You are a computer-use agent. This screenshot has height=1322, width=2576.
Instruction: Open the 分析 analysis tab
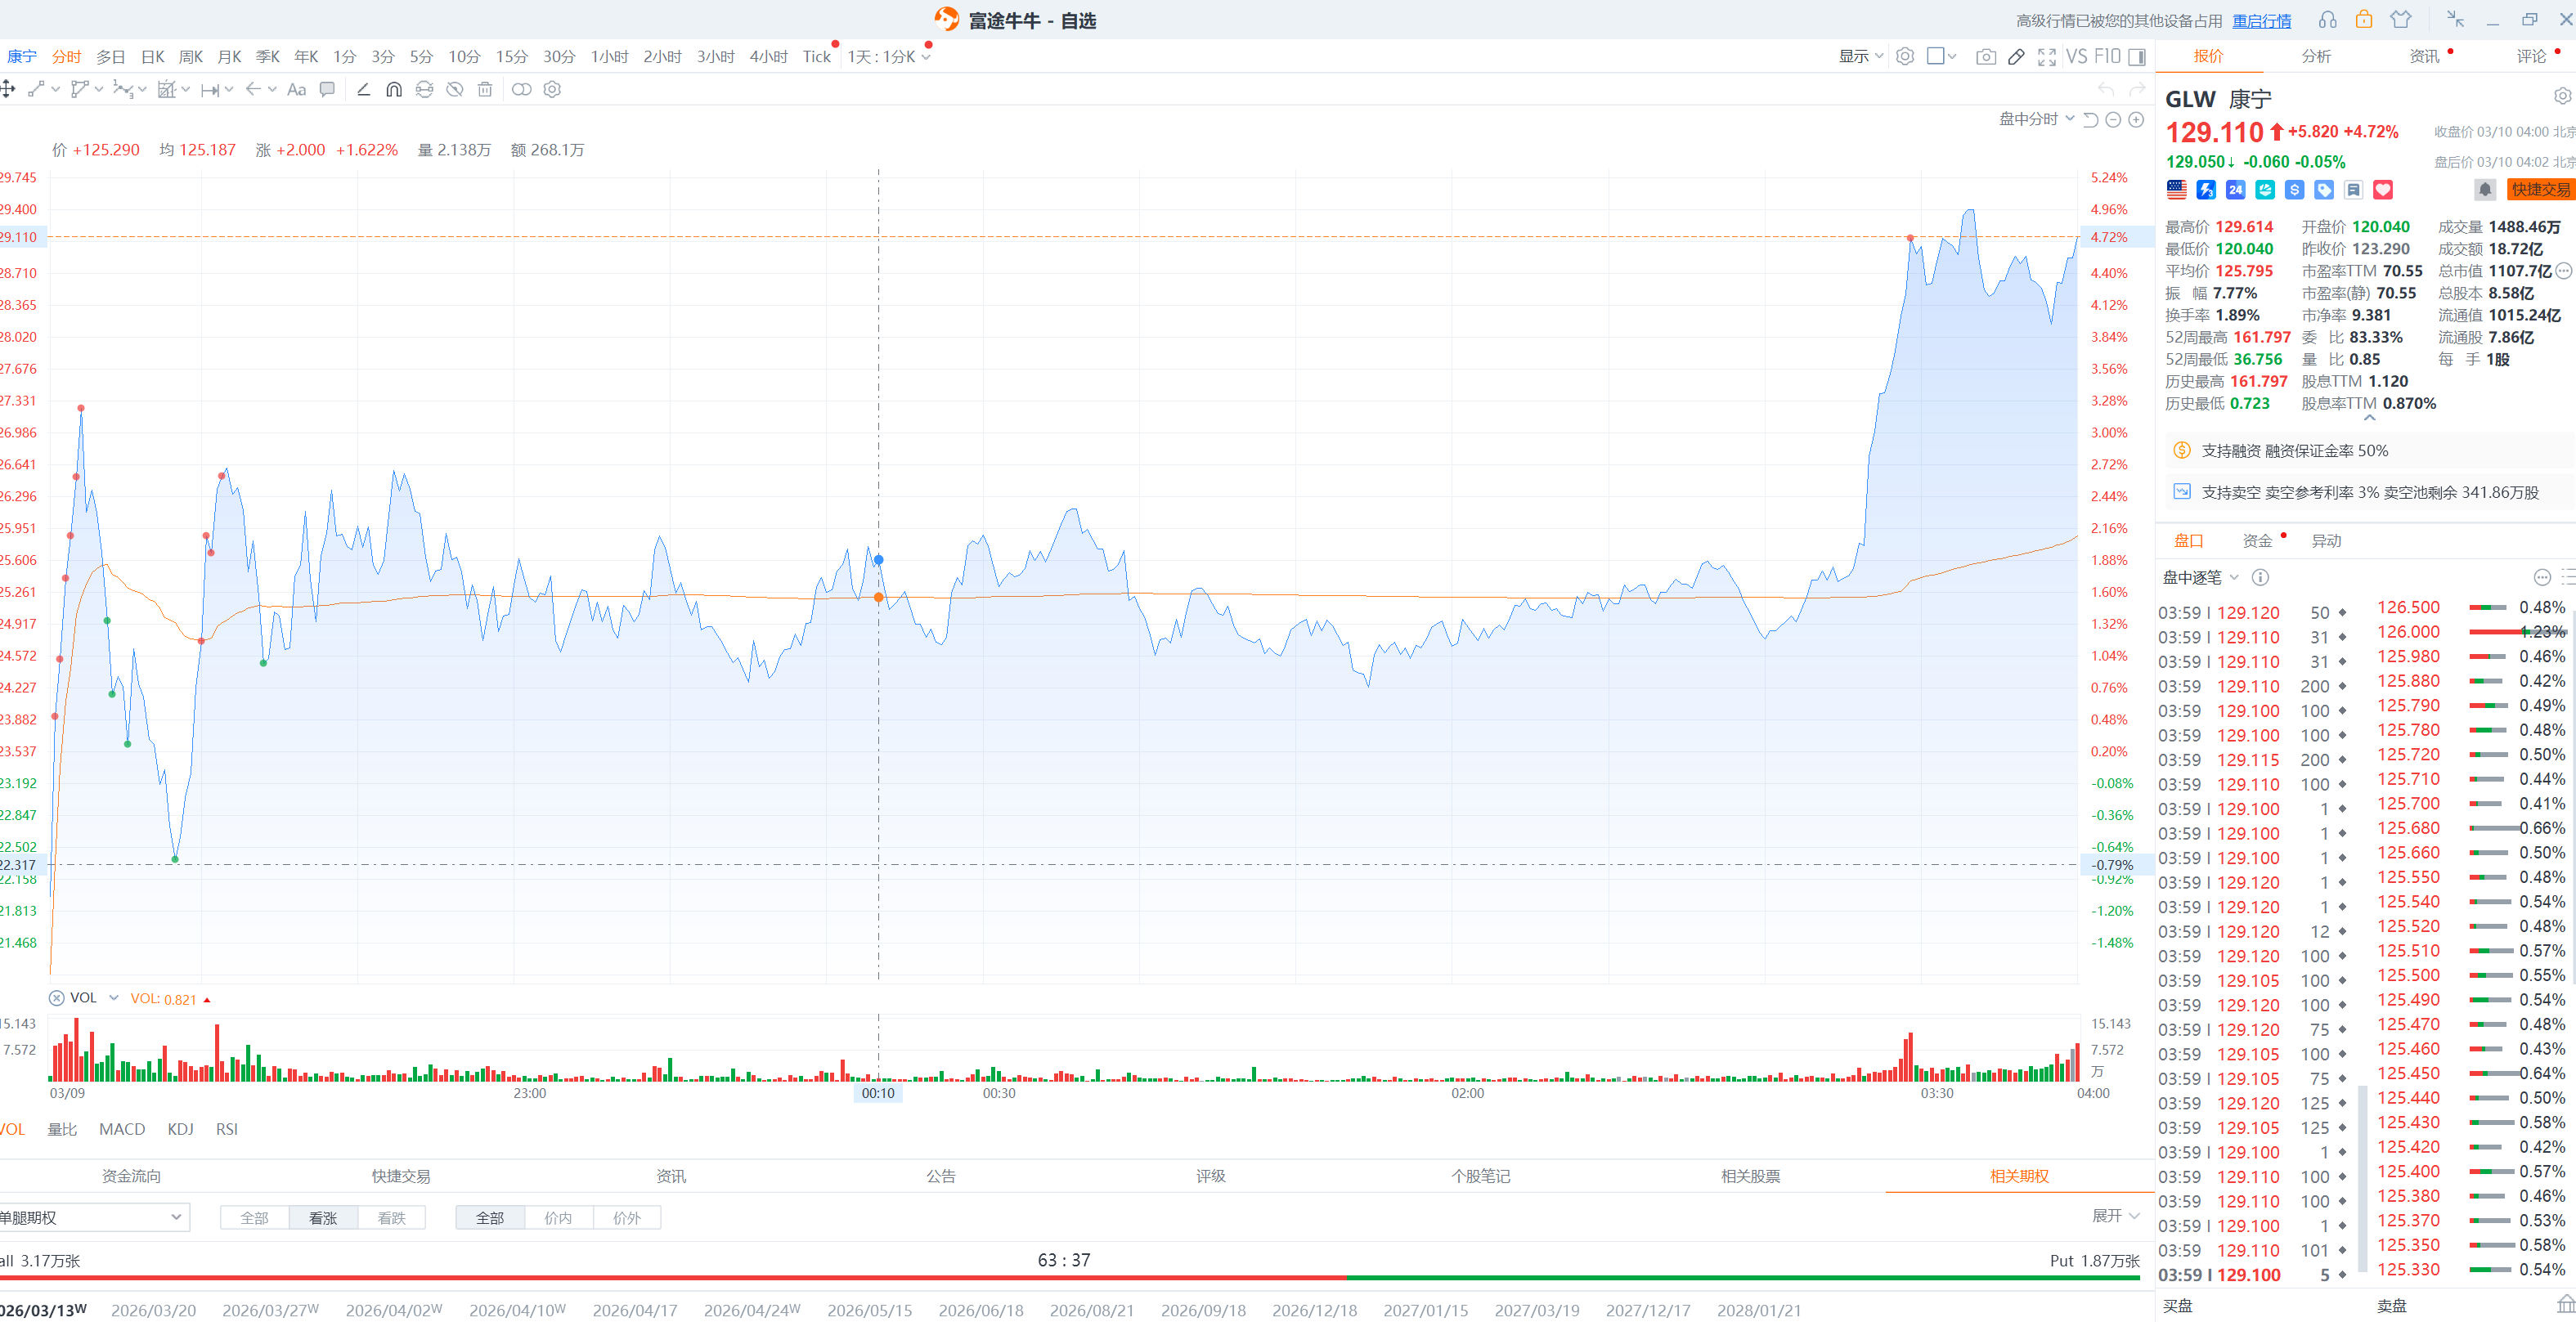[2315, 57]
